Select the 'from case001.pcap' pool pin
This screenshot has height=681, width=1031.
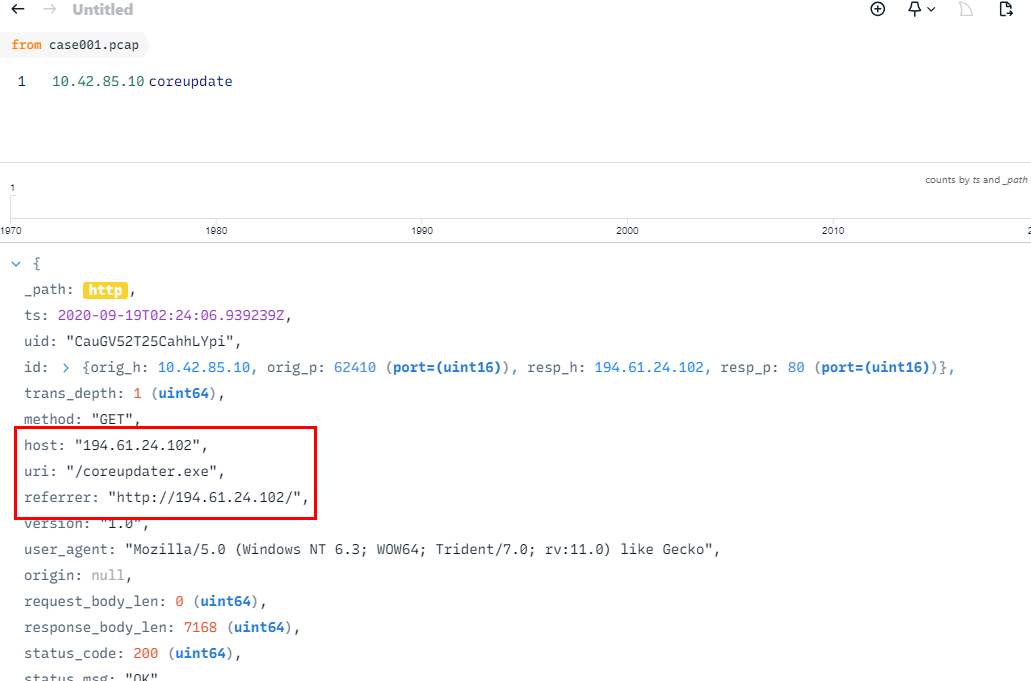(x=75, y=45)
